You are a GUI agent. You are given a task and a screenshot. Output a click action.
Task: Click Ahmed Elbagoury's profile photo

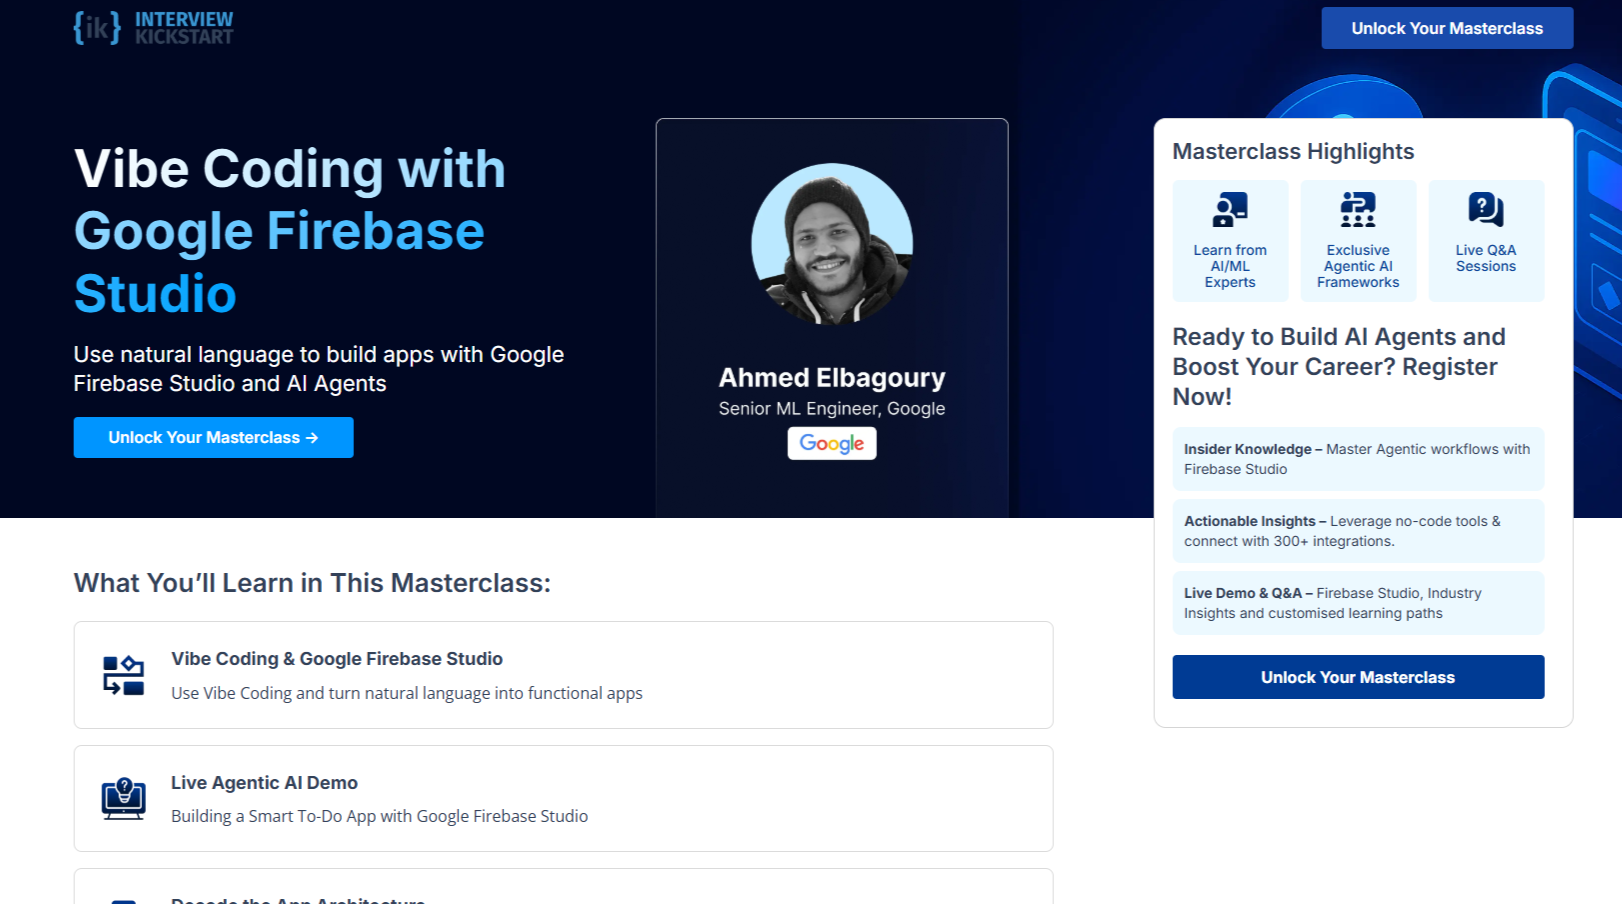[x=831, y=244]
